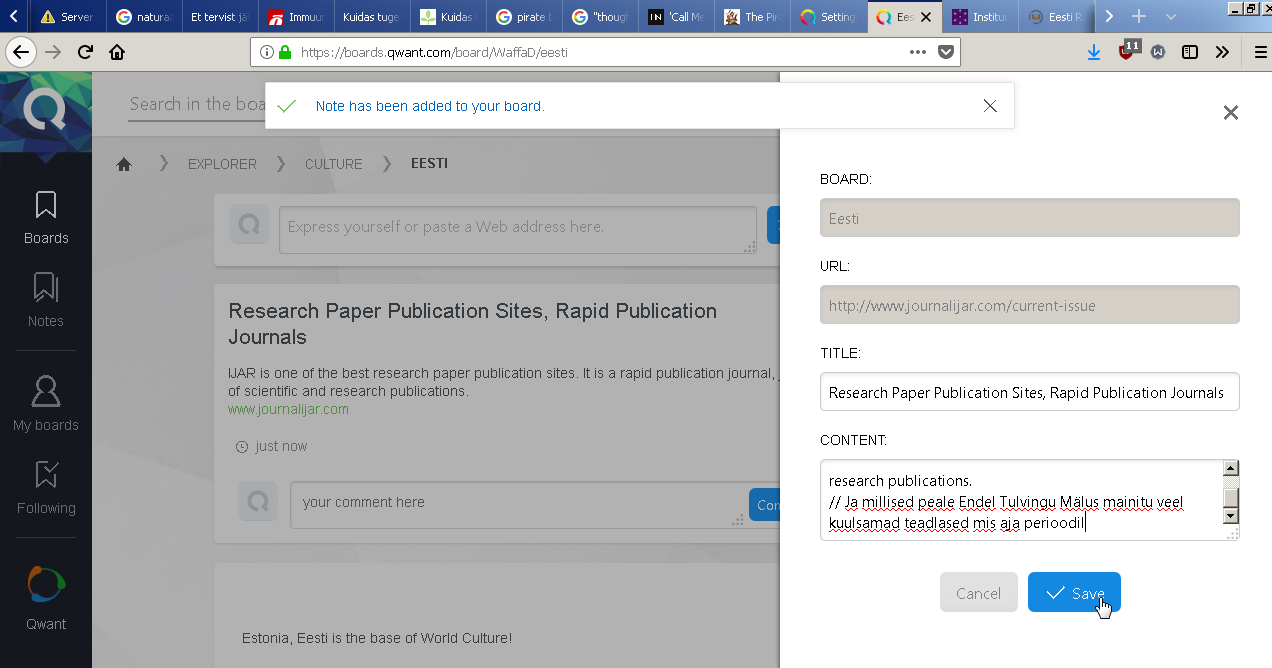Click the Title input field

point(1029,392)
